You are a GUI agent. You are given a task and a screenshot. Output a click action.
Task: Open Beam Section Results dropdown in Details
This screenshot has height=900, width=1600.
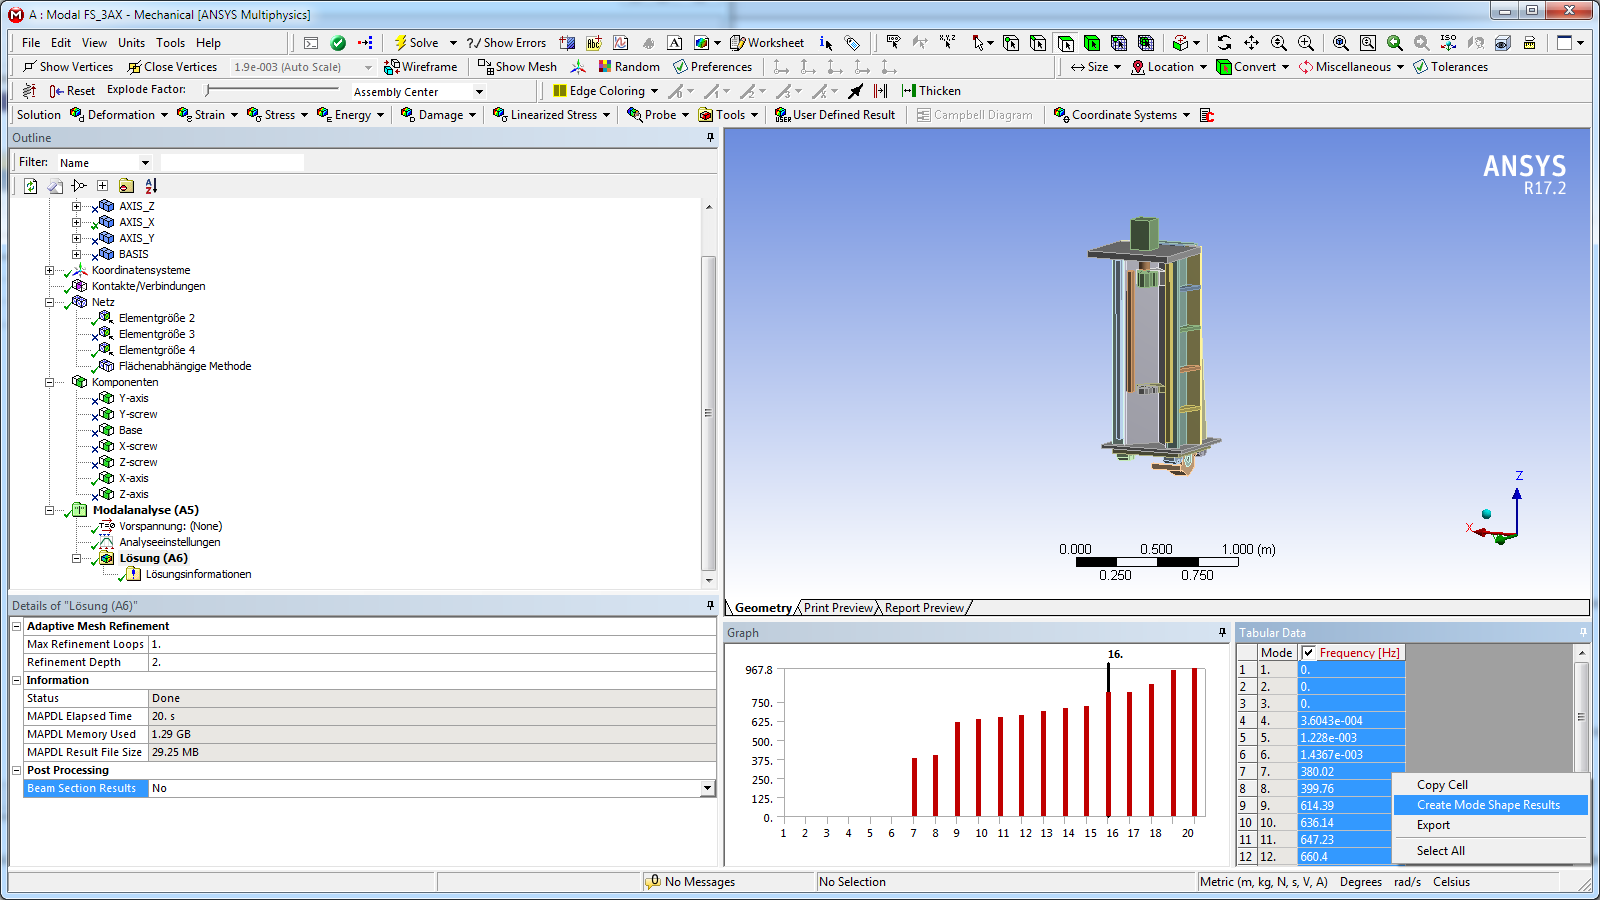click(x=707, y=788)
